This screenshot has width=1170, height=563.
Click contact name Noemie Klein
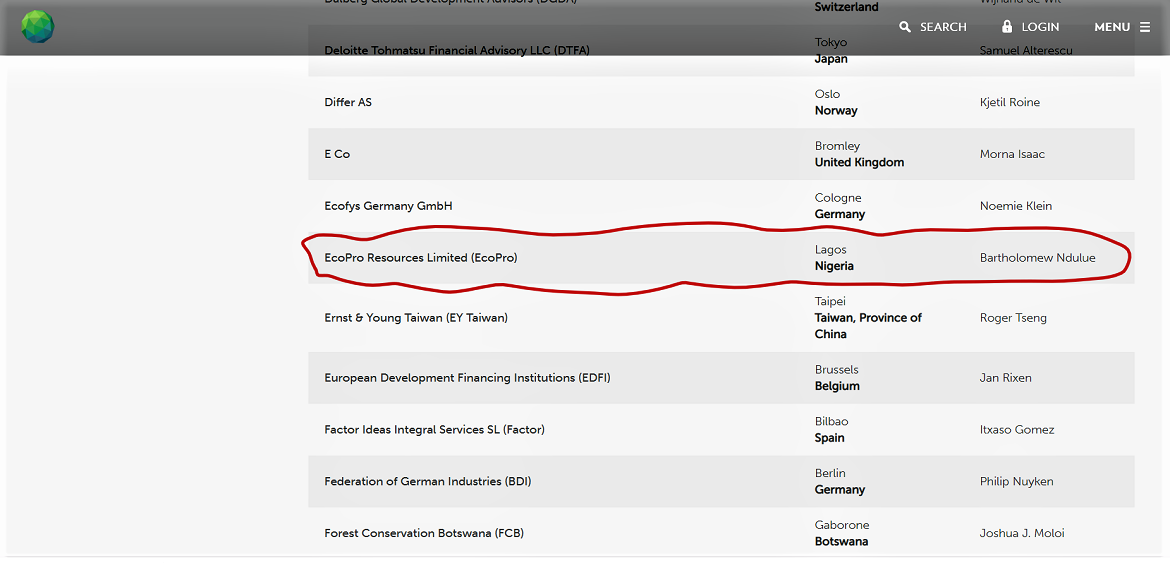pos(1016,206)
